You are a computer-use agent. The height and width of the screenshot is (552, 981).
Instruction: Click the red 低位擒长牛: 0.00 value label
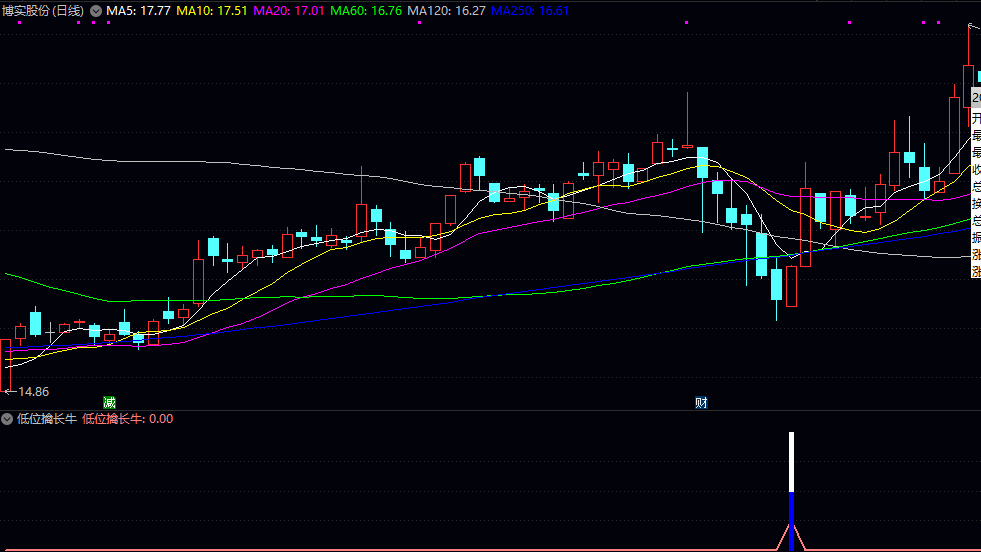(x=127, y=419)
